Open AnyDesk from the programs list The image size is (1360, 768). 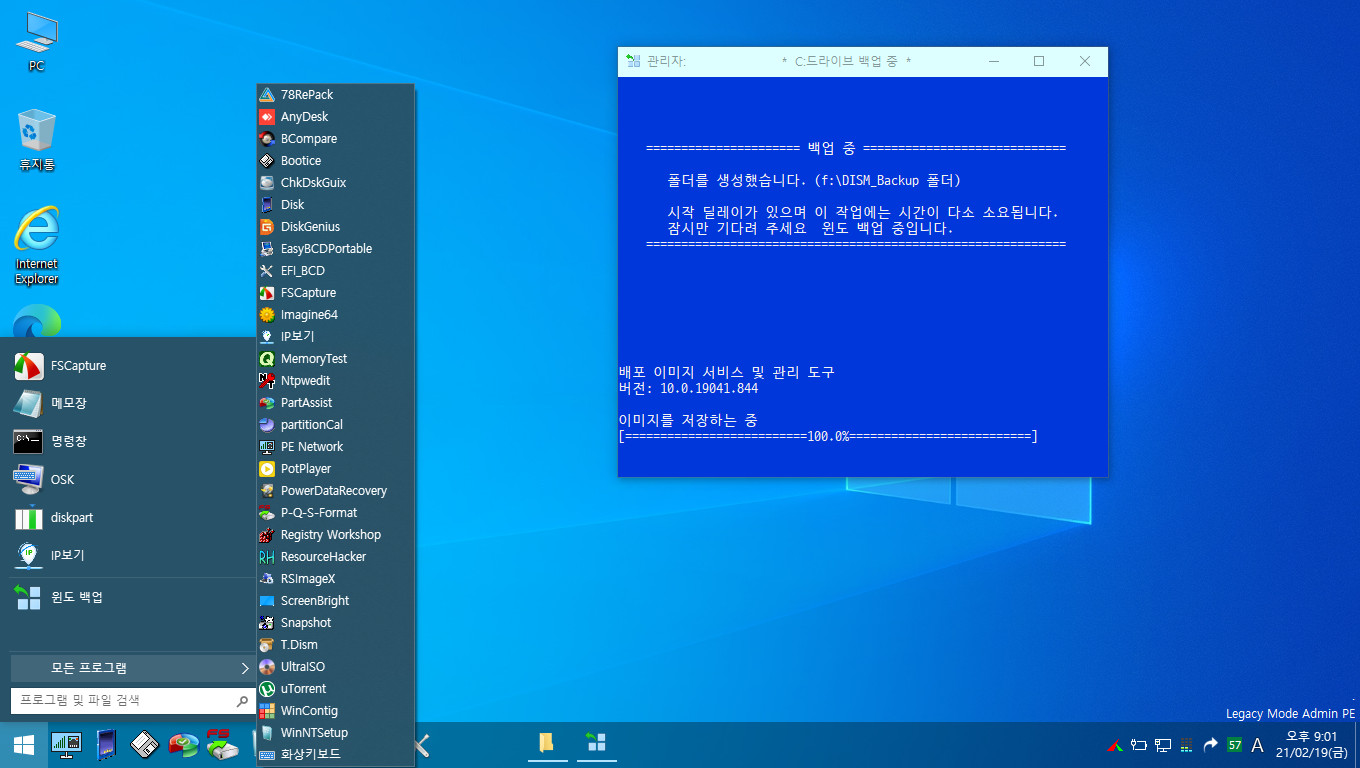(335, 116)
